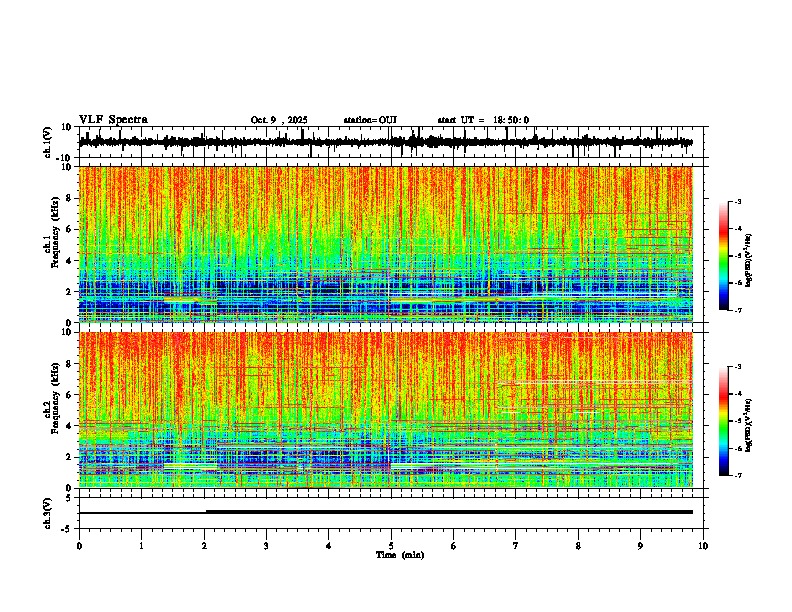Click the "Time (min)" axis label
Screen dimensions: 792x612
400,555
